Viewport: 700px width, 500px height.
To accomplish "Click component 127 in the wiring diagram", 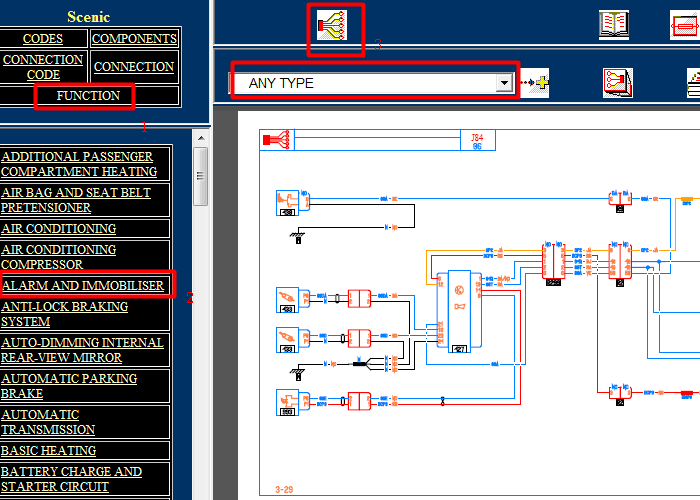I will click(459, 311).
